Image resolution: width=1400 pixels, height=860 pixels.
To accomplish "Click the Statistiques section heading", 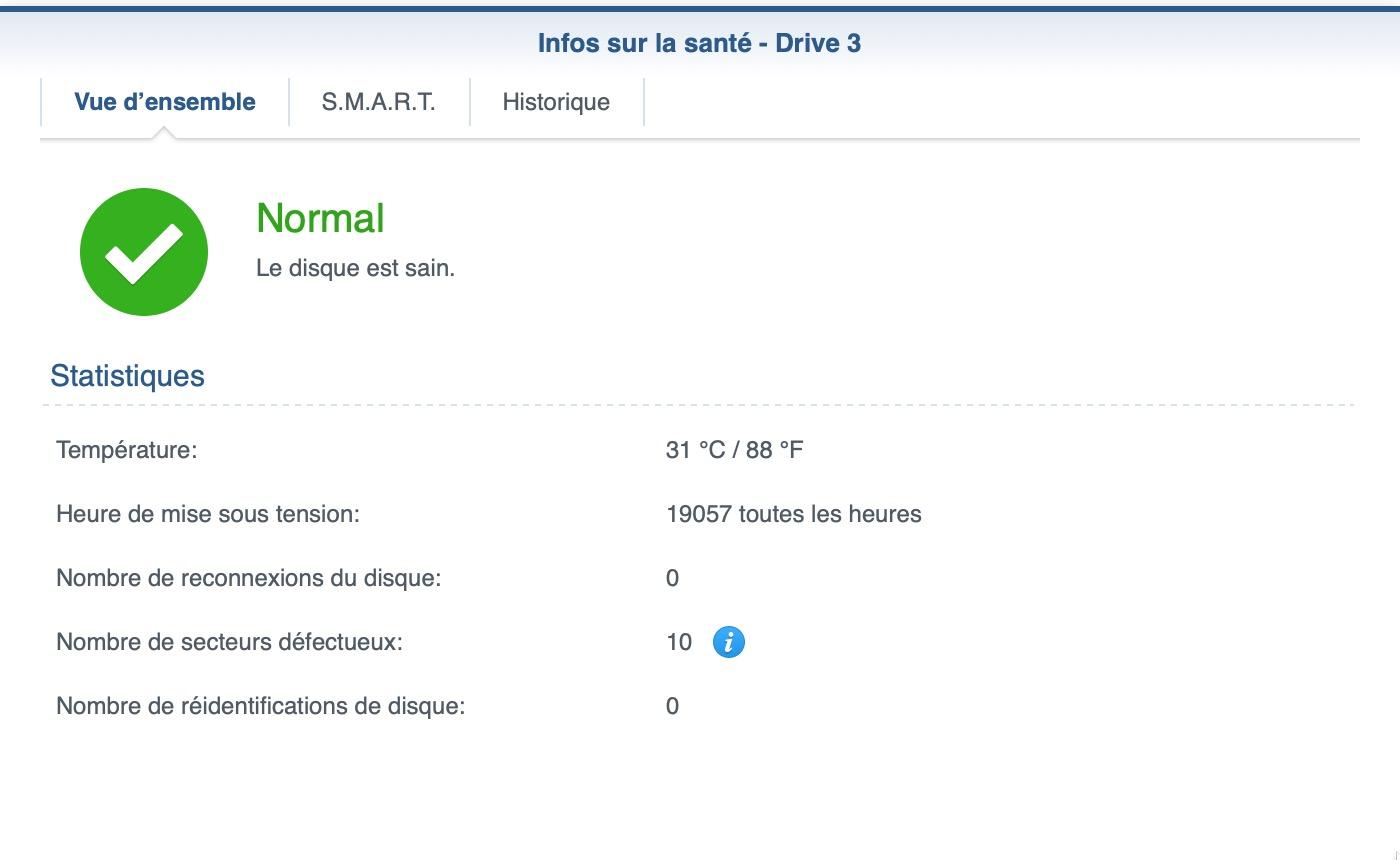I will [x=127, y=376].
